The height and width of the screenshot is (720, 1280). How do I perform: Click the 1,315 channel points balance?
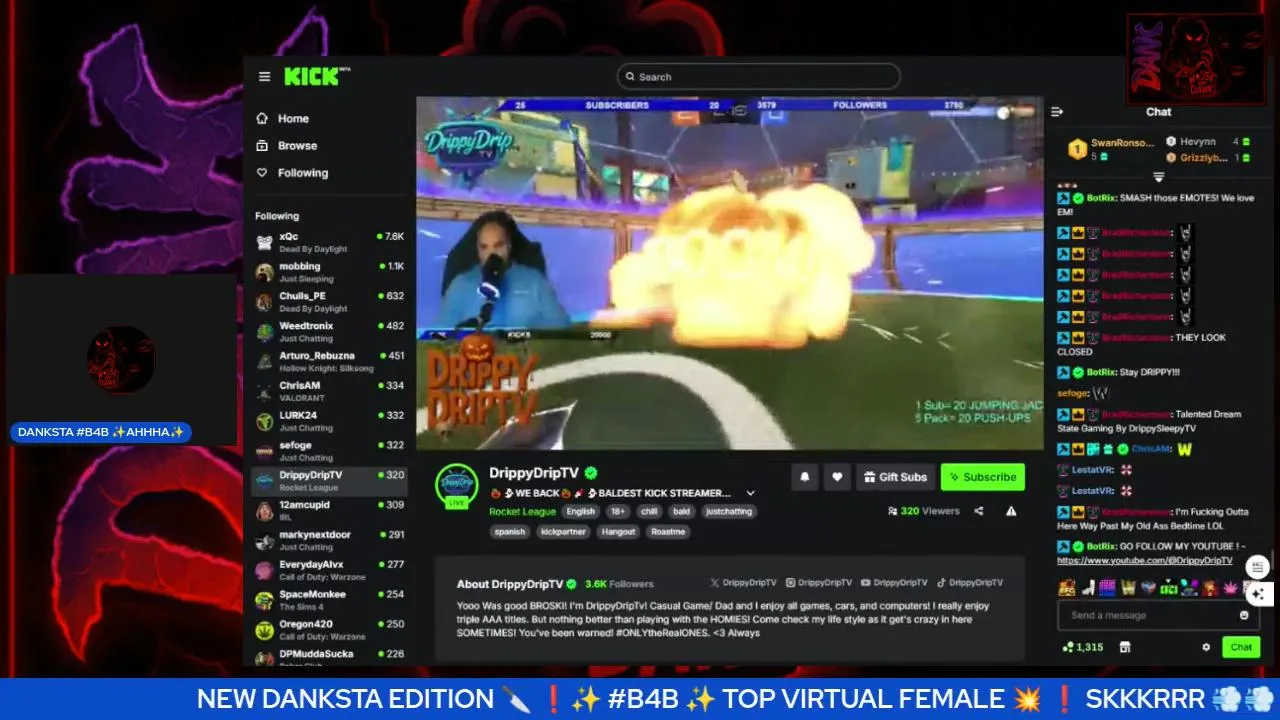[x=1083, y=647]
